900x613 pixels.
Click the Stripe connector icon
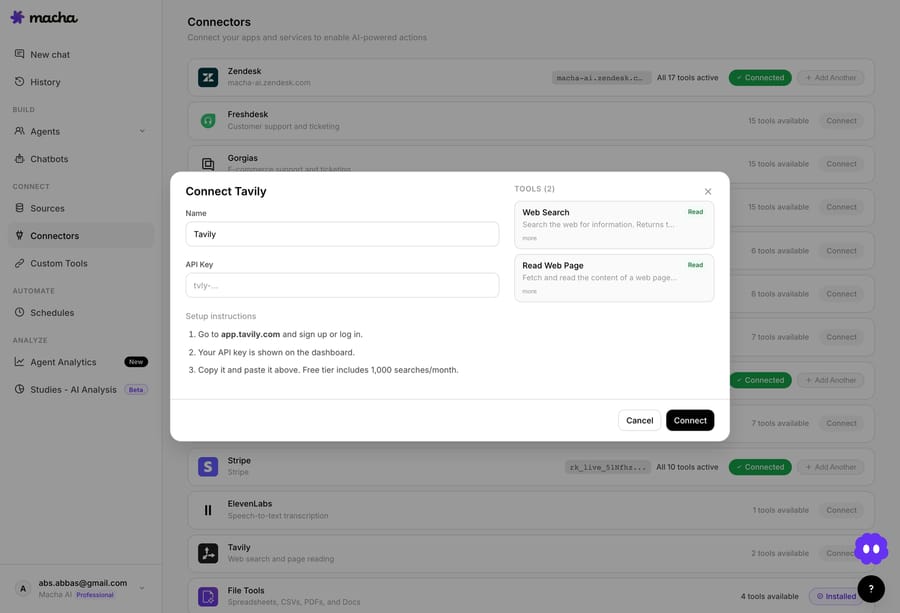pos(208,467)
